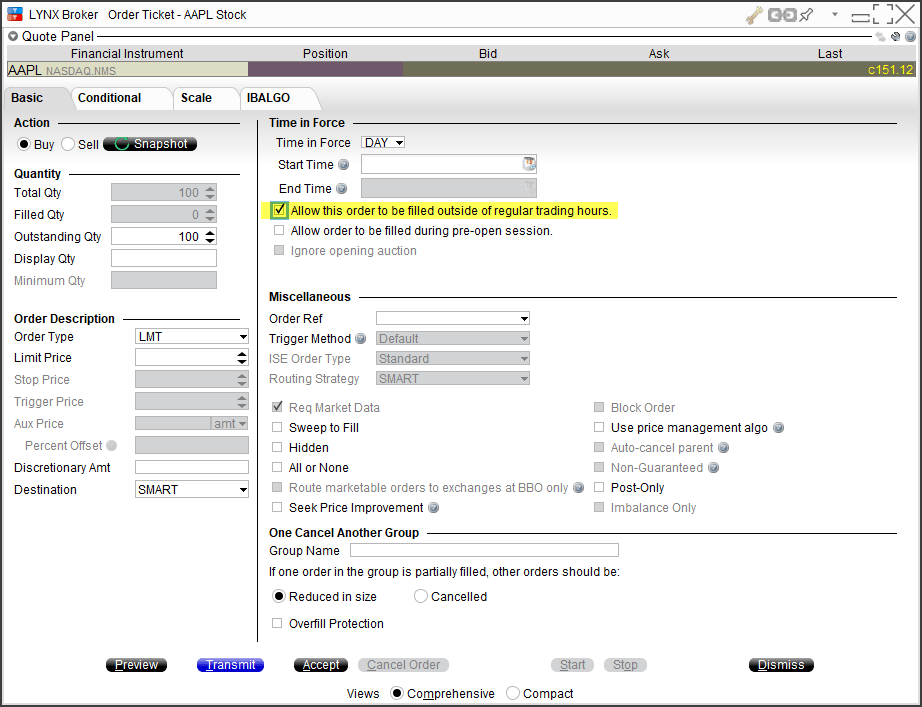
Task: Open the Order Type LMT dropdown
Action: click(x=192, y=337)
